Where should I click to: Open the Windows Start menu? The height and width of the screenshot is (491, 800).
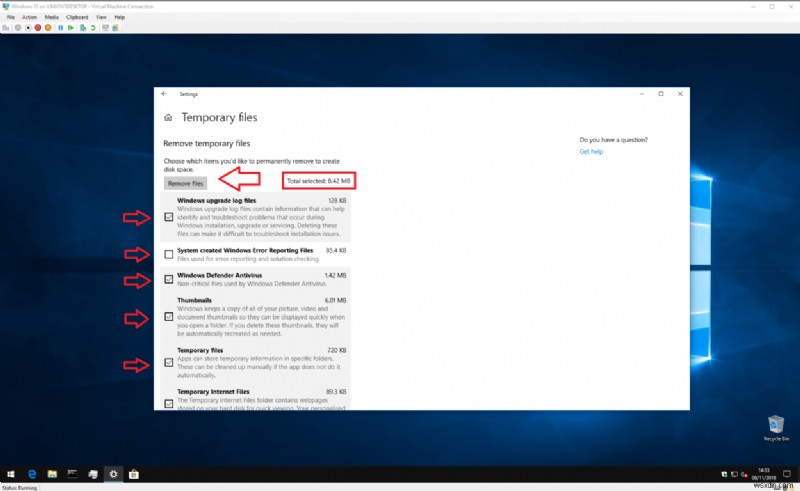11,474
